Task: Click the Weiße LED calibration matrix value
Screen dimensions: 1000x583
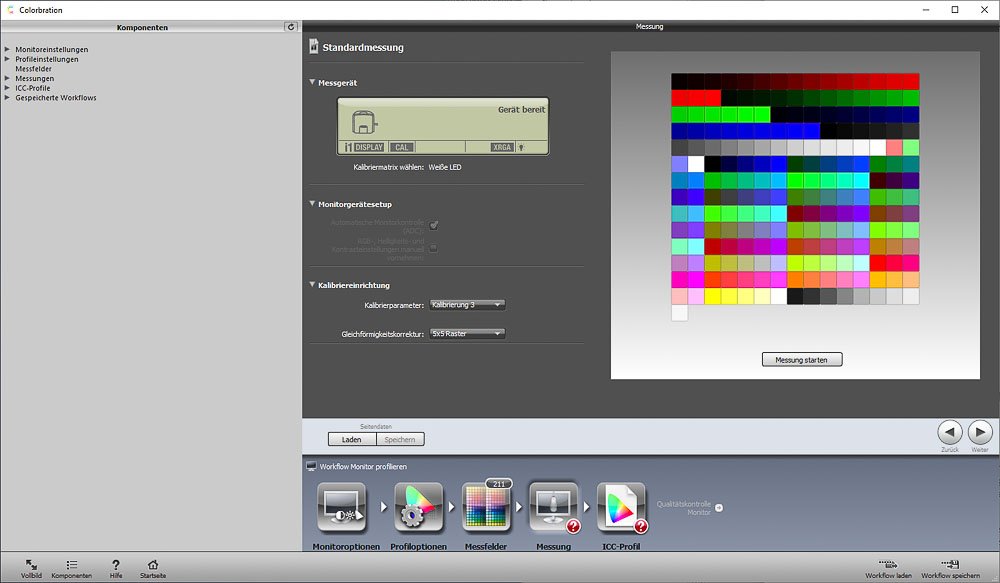Action: coord(445,167)
